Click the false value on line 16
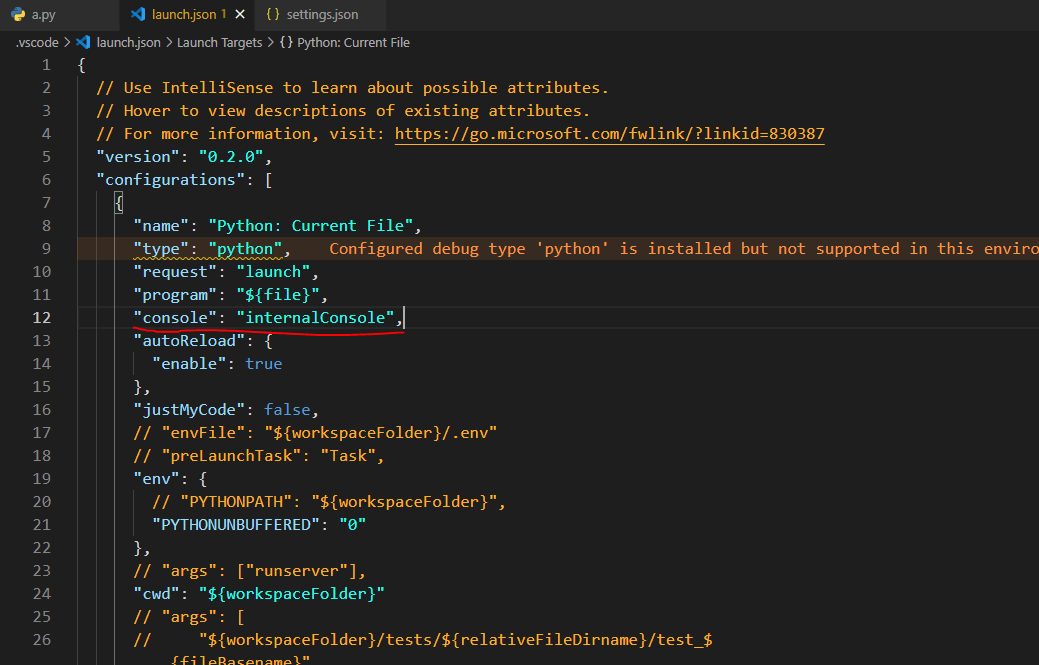This screenshot has height=665, width=1039. [x=287, y=409]
